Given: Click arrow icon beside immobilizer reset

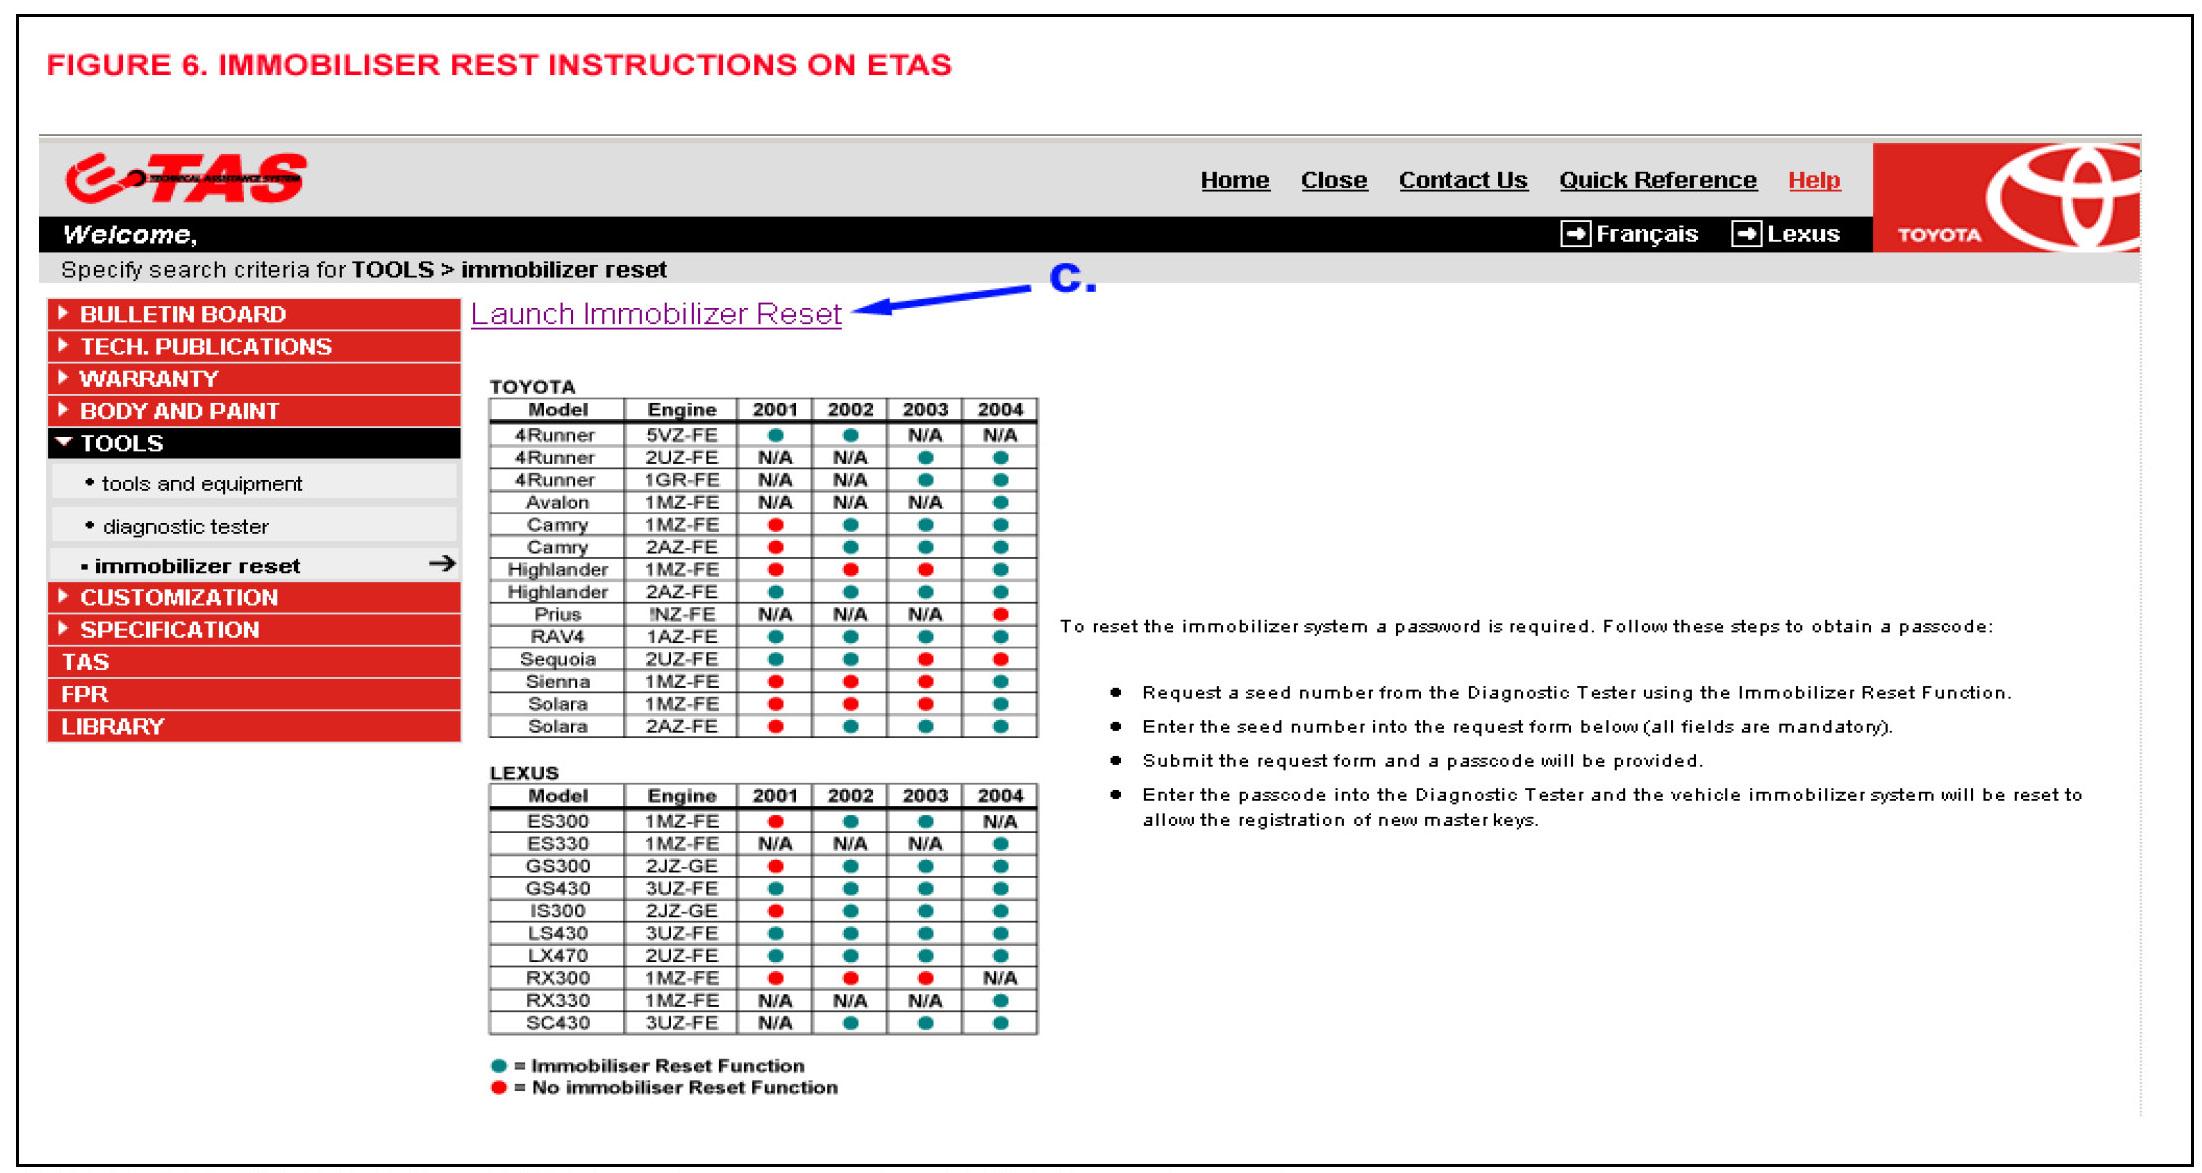Looking at the screenshot, I should coord(442,564).
